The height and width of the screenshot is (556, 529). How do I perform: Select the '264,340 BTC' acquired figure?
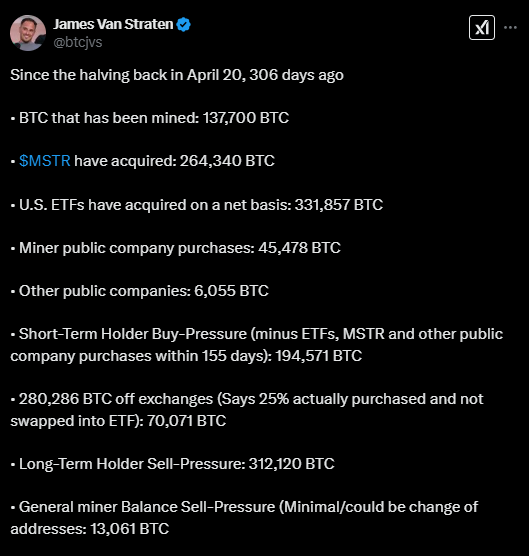pos(227,161)
